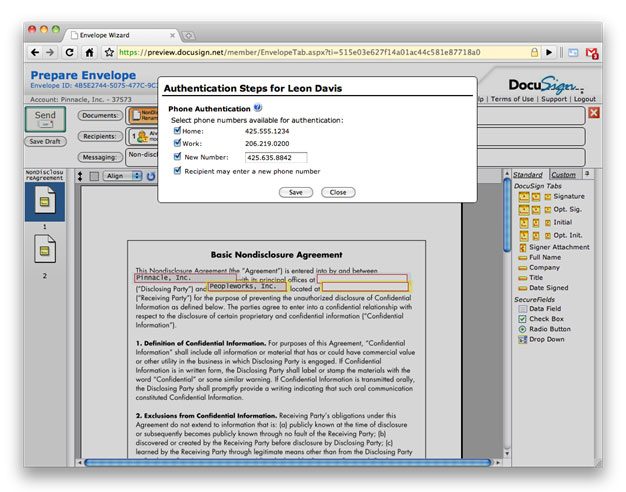Click the vertical blue scrollbar thumb

pos(507,215)
